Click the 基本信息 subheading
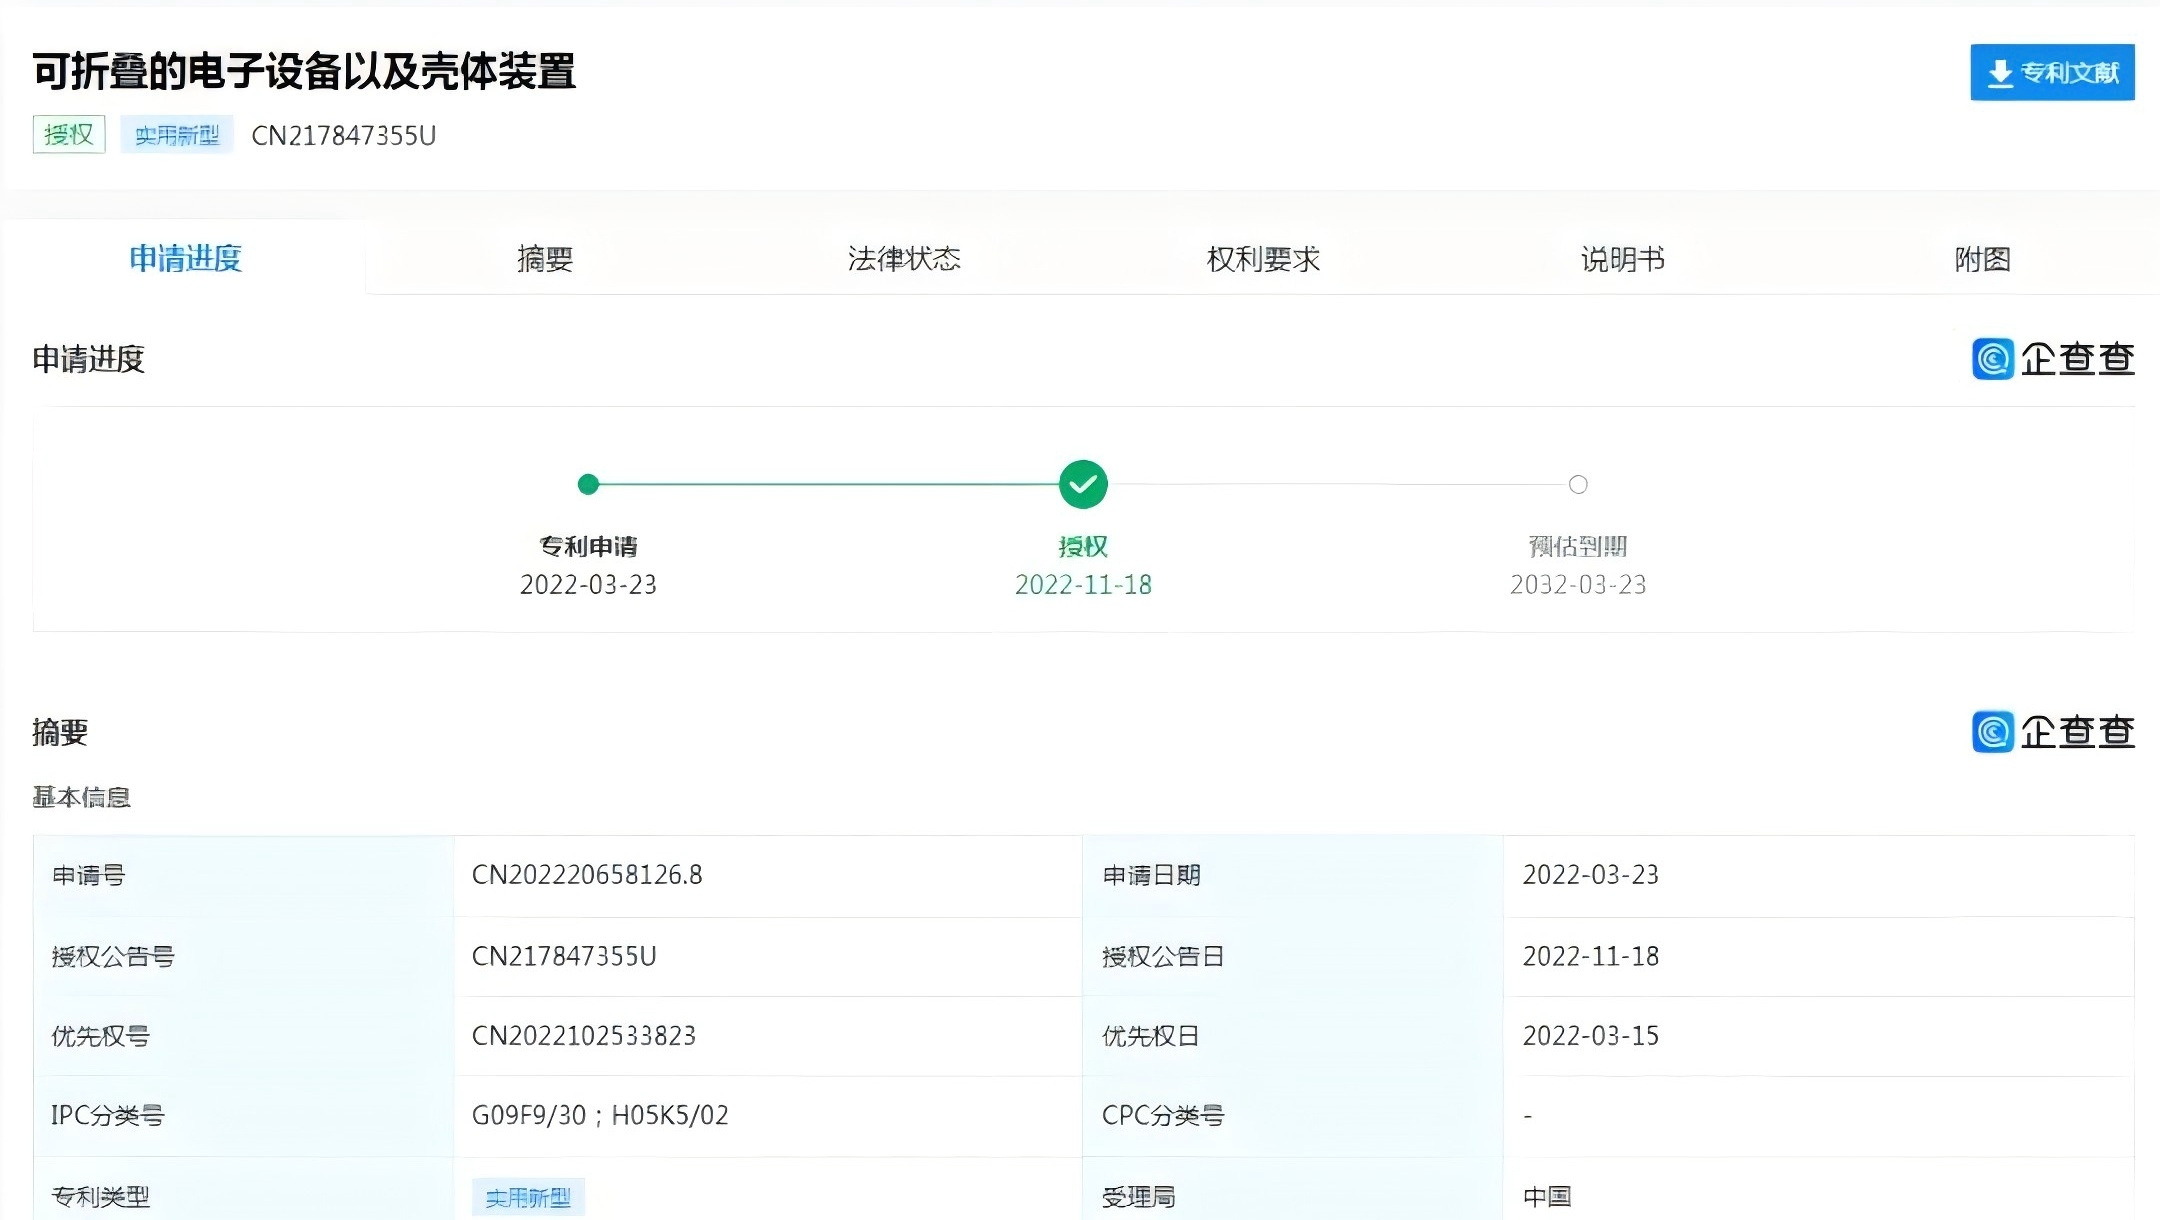This screenshot has height=1220, width=2160. pos(82,797)
